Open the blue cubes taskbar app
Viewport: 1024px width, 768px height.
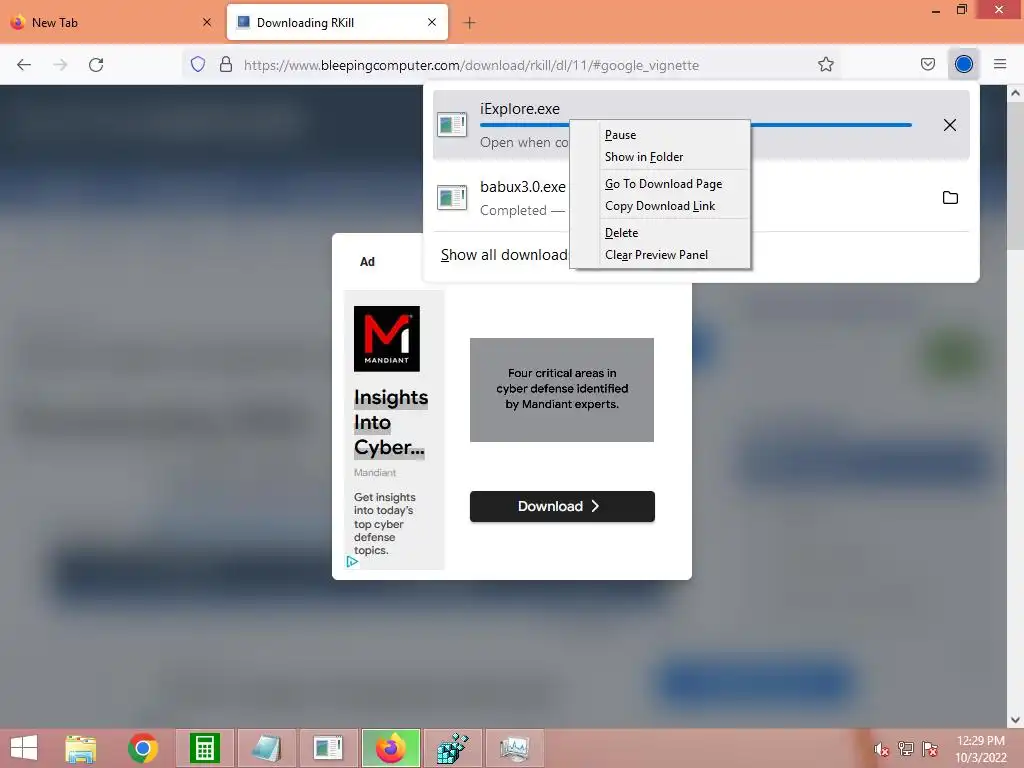453,748
